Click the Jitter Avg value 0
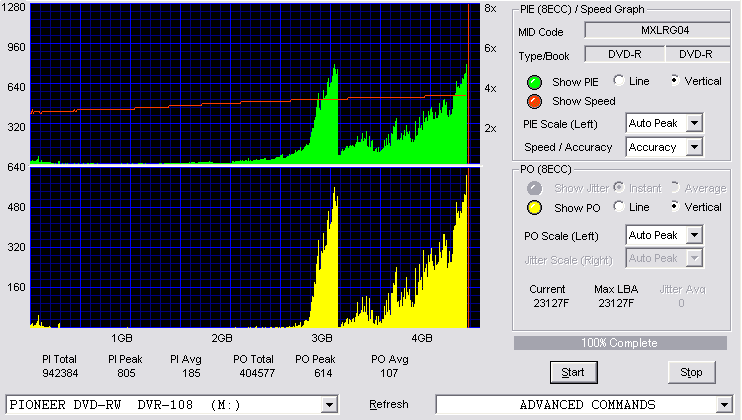742x420 pixels. (681, 303)
